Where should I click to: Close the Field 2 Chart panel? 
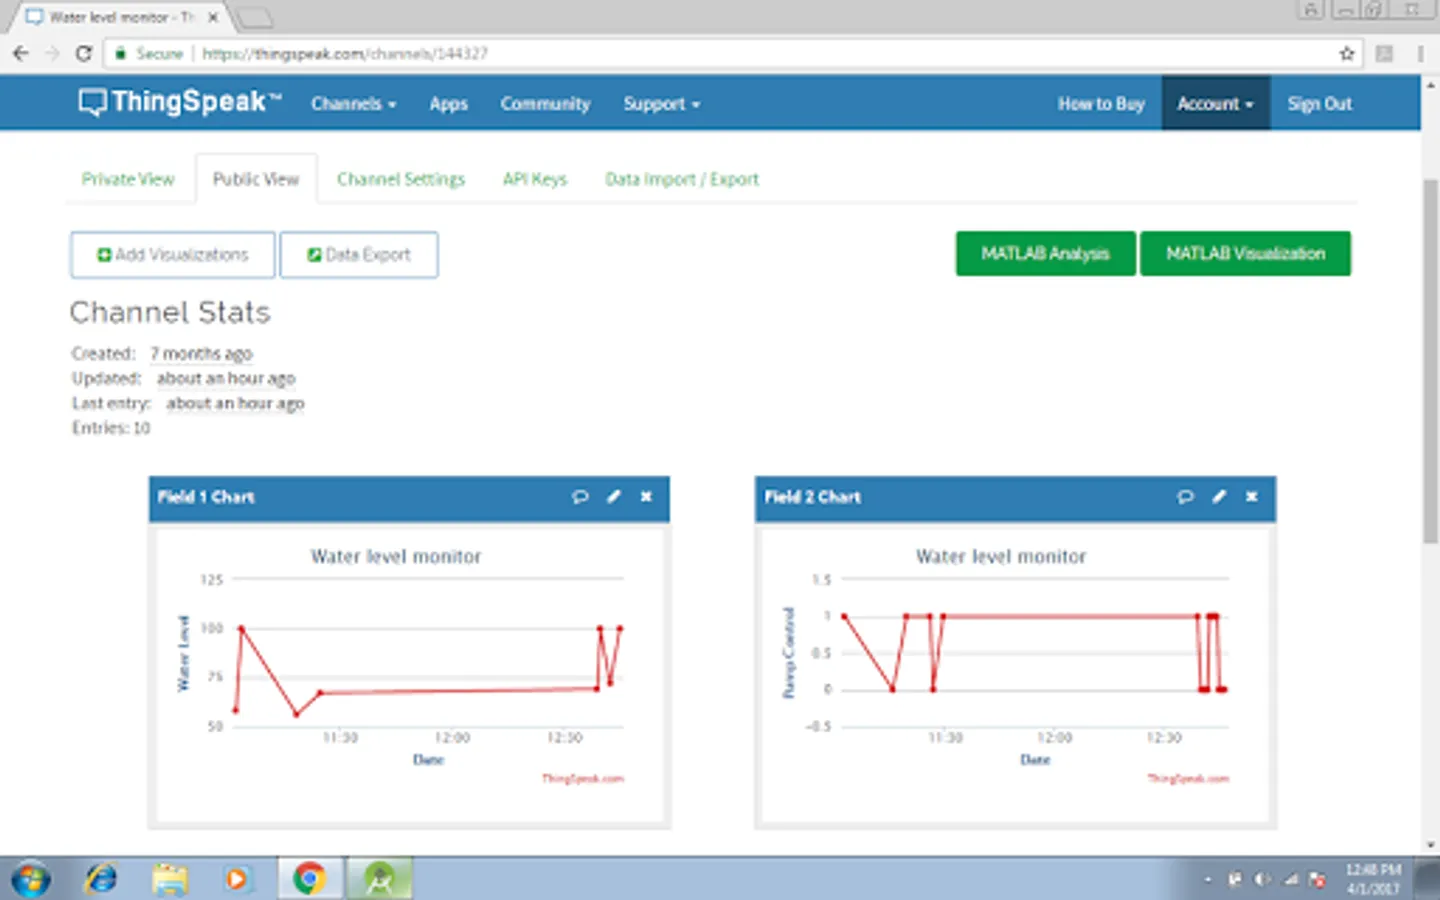point(1251,497)
